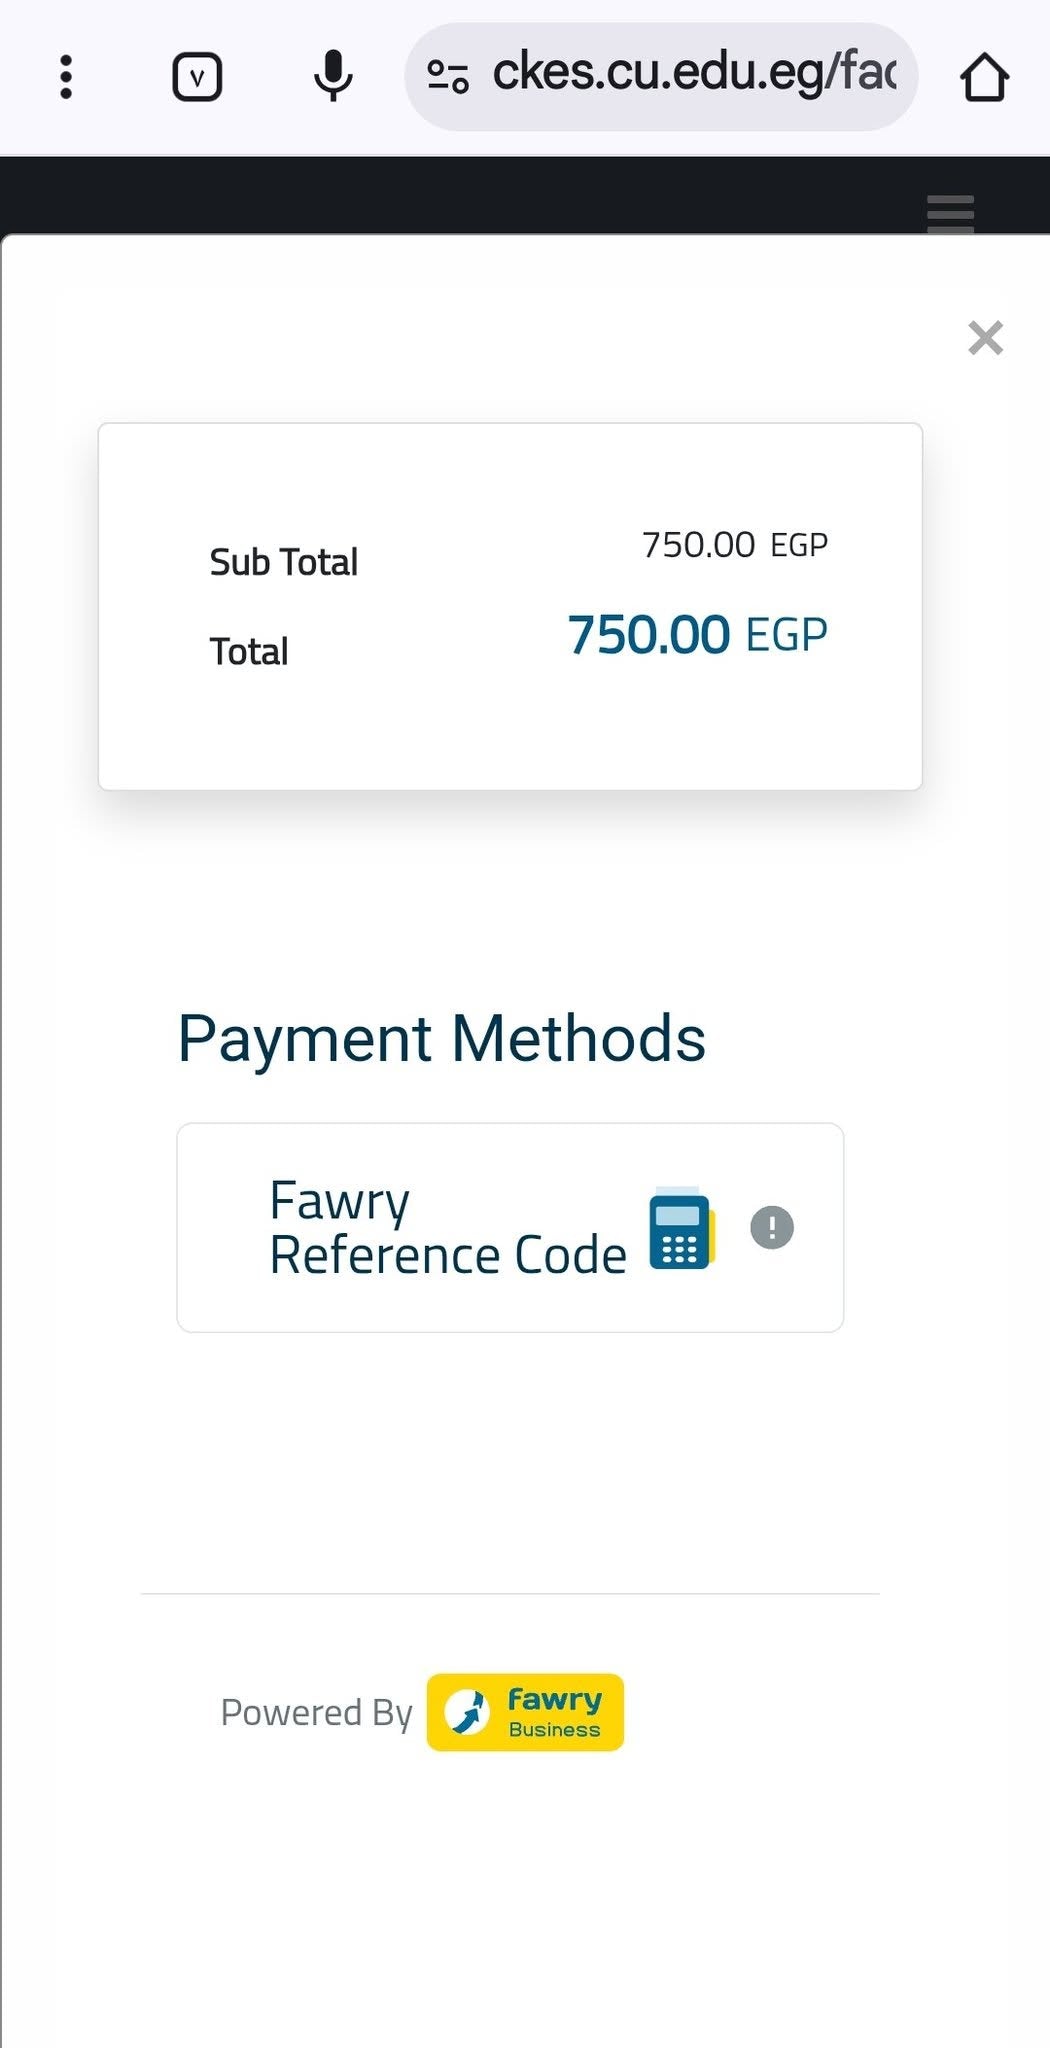Tap the Powered By text

[316, 1713]
